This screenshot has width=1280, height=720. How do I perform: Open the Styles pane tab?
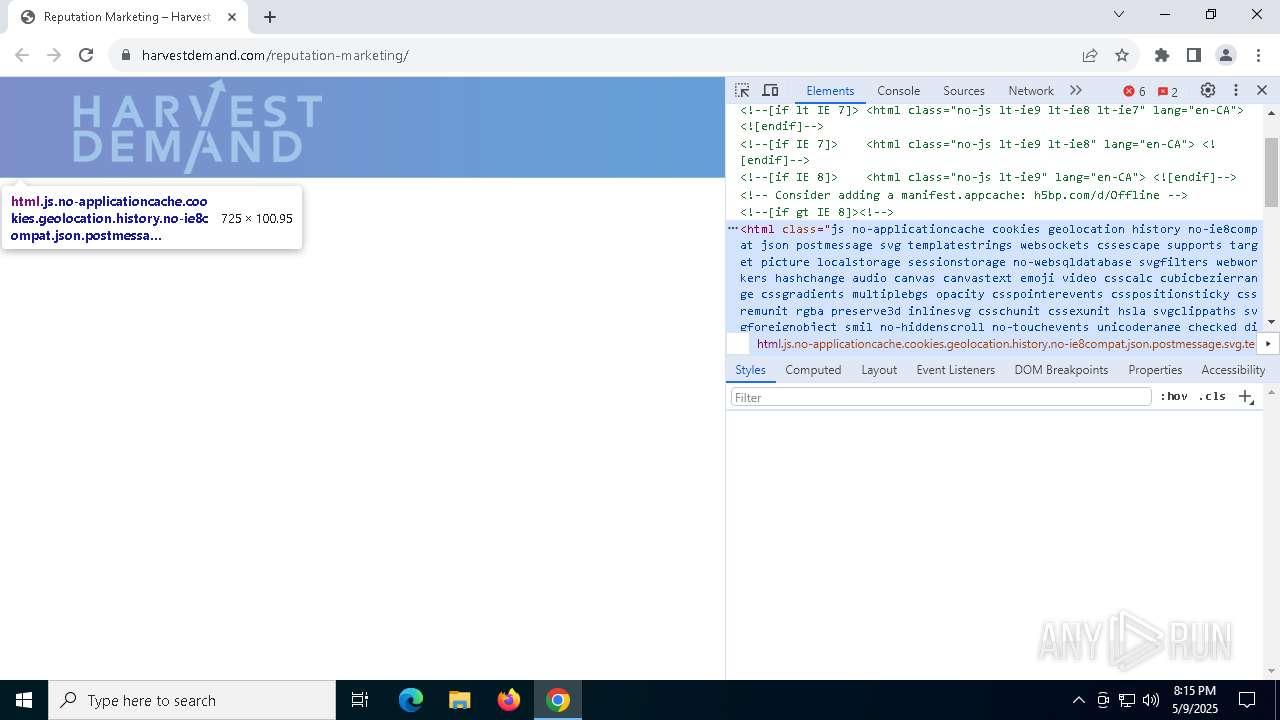[750, 370]
